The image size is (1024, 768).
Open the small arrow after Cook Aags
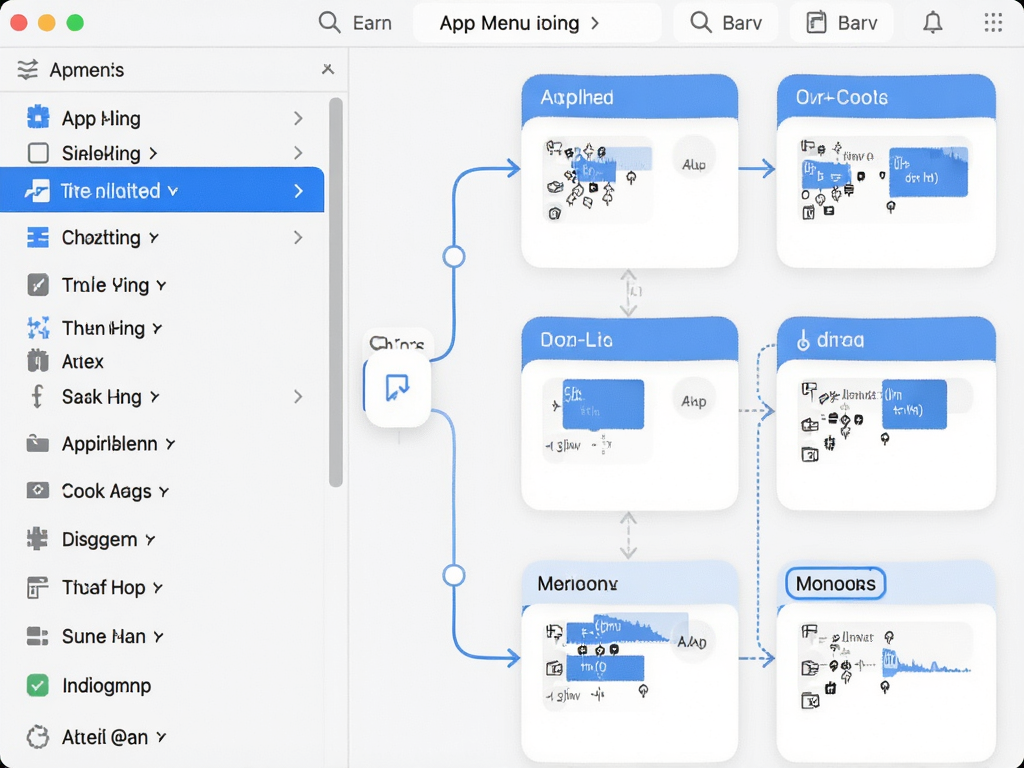point(163,491)
